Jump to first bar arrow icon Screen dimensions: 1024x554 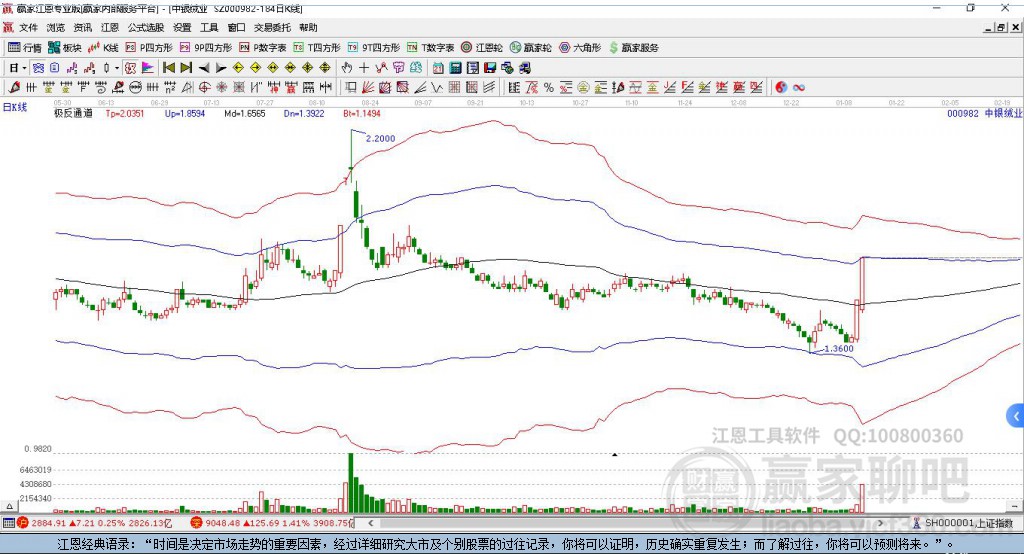(168, 68)
